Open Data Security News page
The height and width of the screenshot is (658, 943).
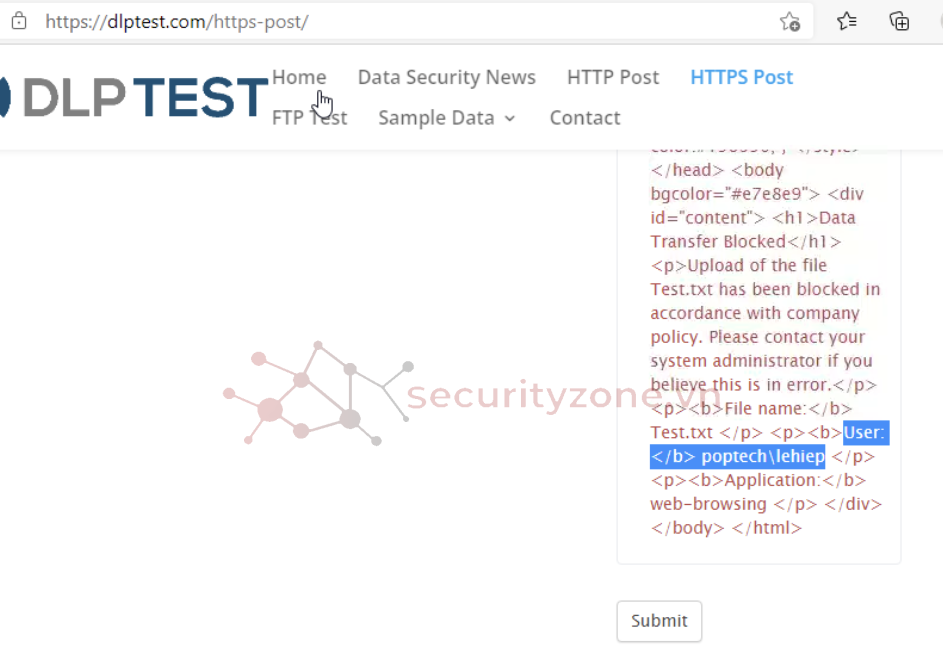pos(446,77)
